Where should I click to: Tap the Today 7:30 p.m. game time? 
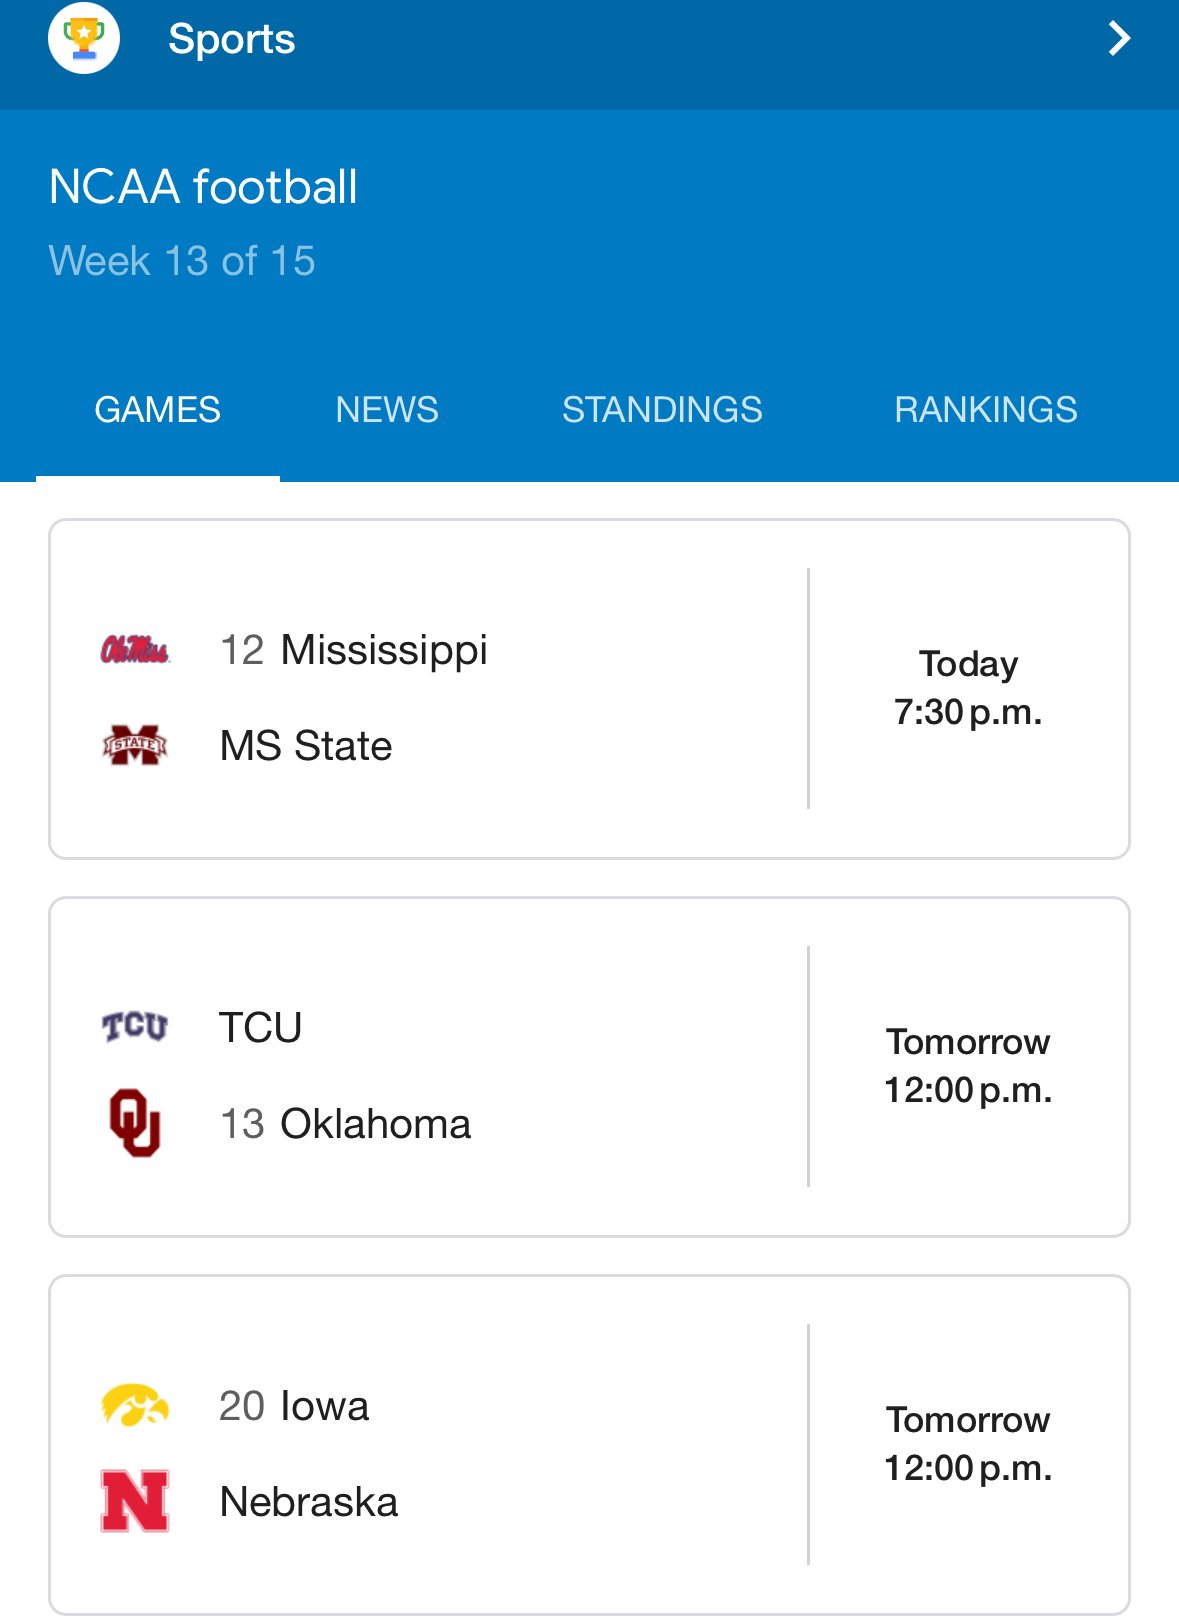click(x=968, y=688)
